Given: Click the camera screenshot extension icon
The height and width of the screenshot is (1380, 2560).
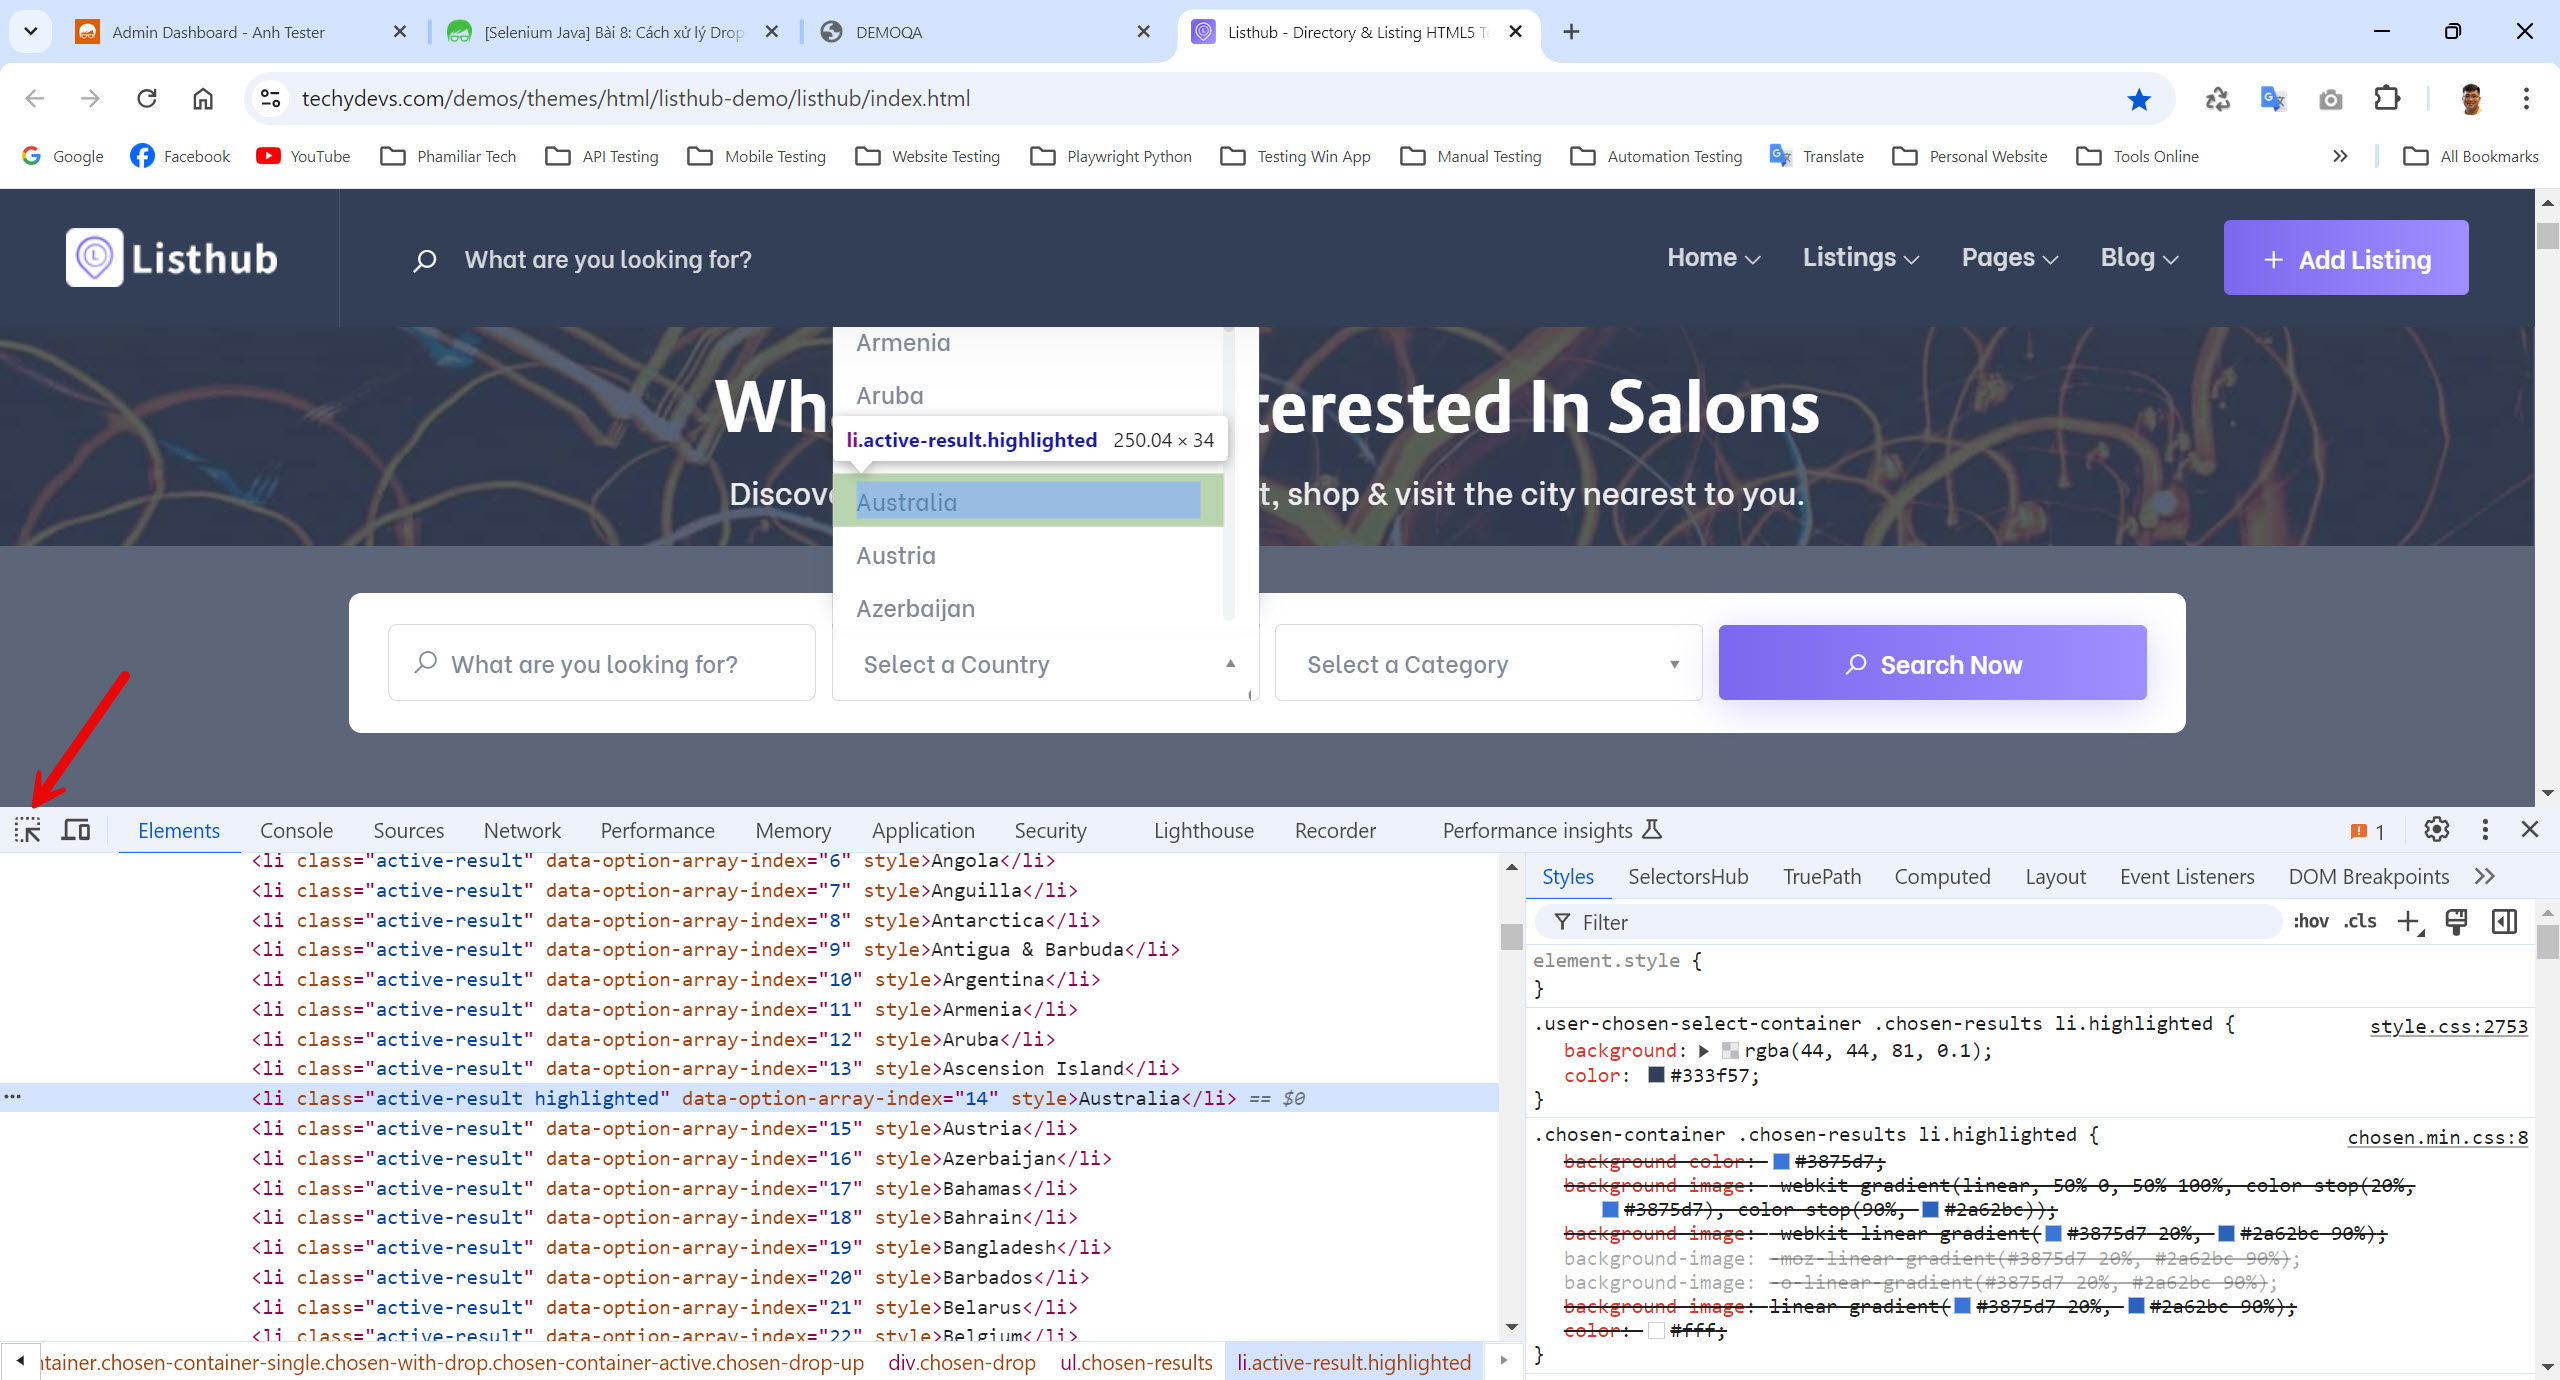Looking at the screenshot, I should [x=2330, y=99].
